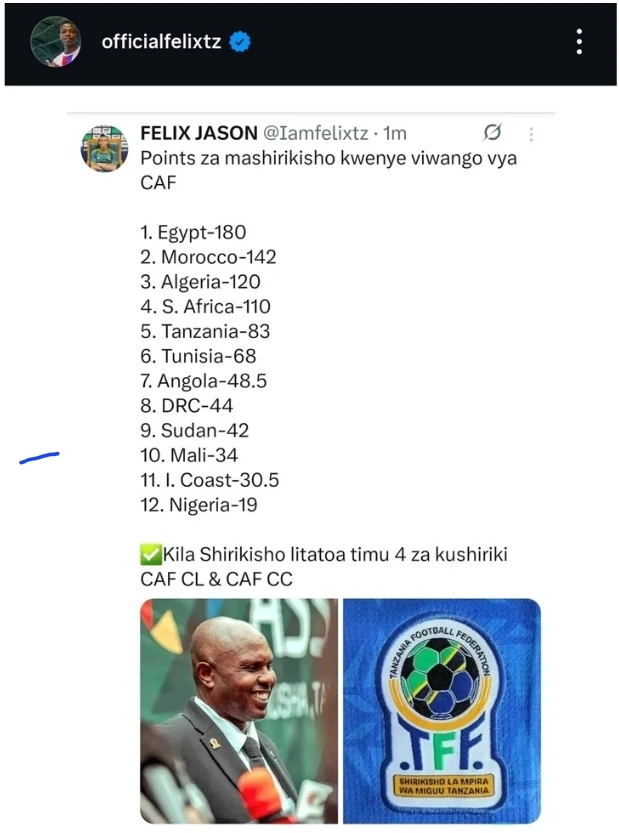Click the soccer ball in the TFF logo
The image size is (619, 833).
441,672
